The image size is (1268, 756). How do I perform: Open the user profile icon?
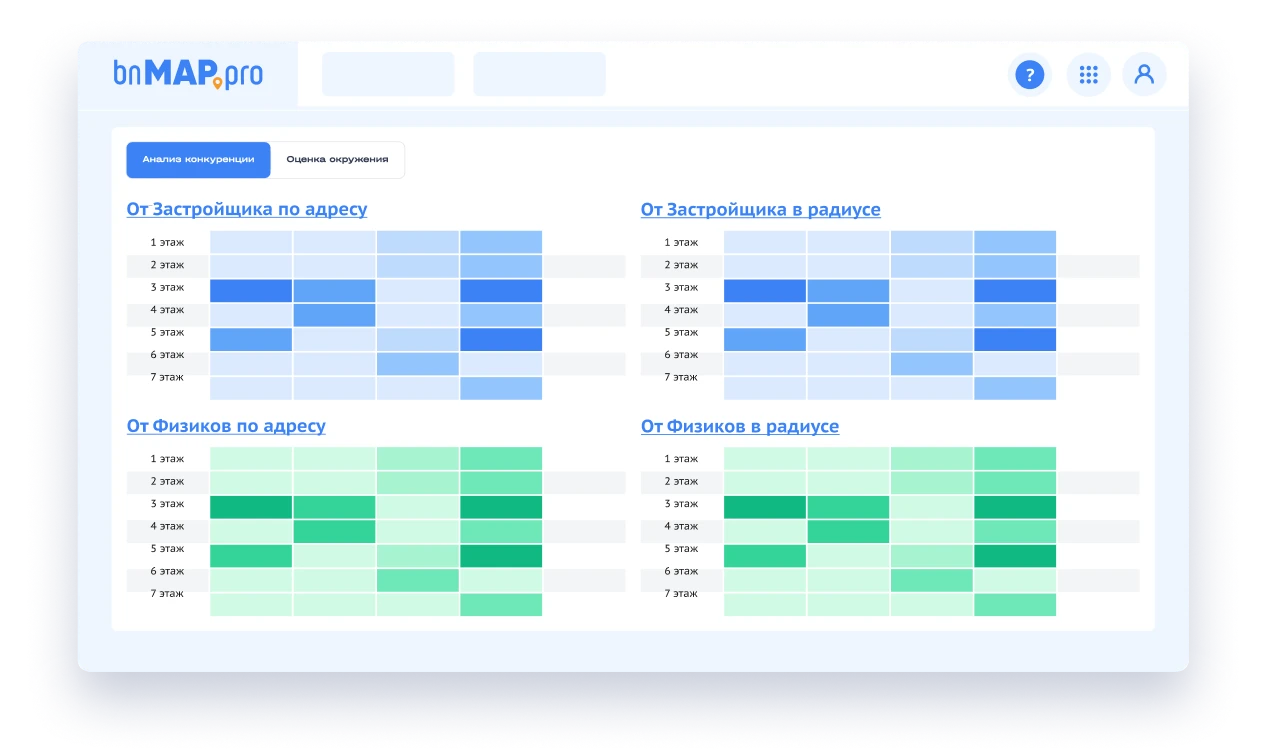pyautogui.click(x=1144, y=75)
